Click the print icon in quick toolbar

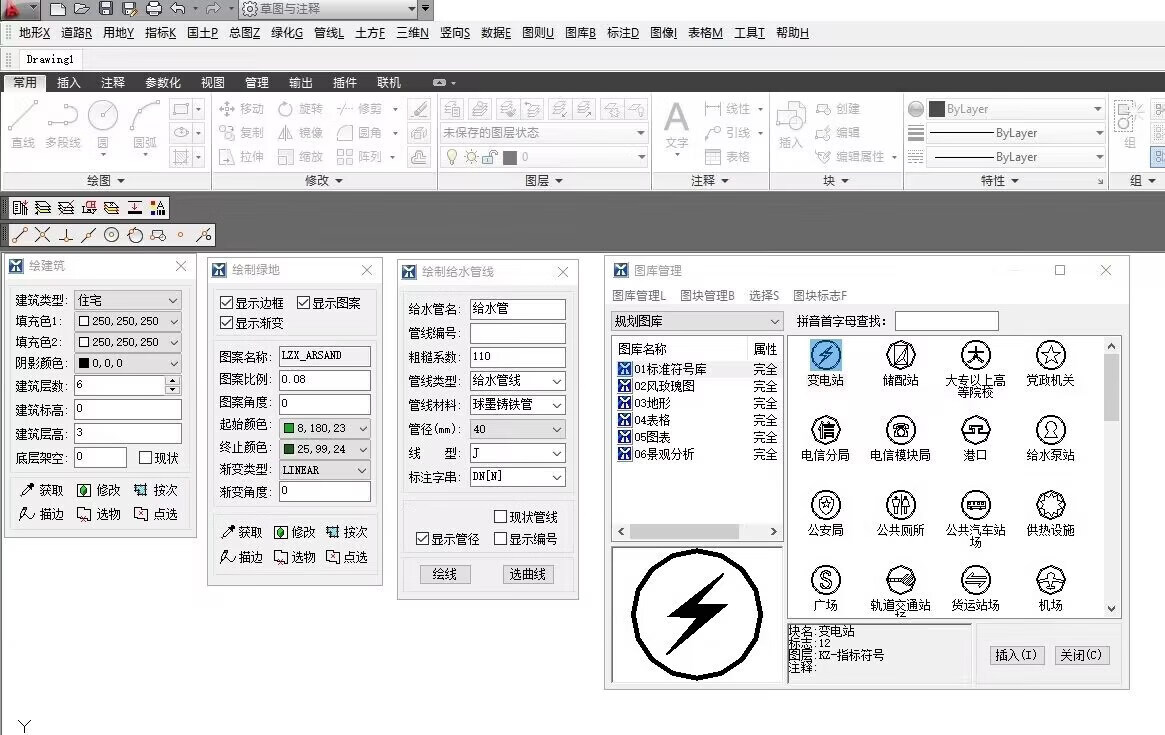[154, 9]
